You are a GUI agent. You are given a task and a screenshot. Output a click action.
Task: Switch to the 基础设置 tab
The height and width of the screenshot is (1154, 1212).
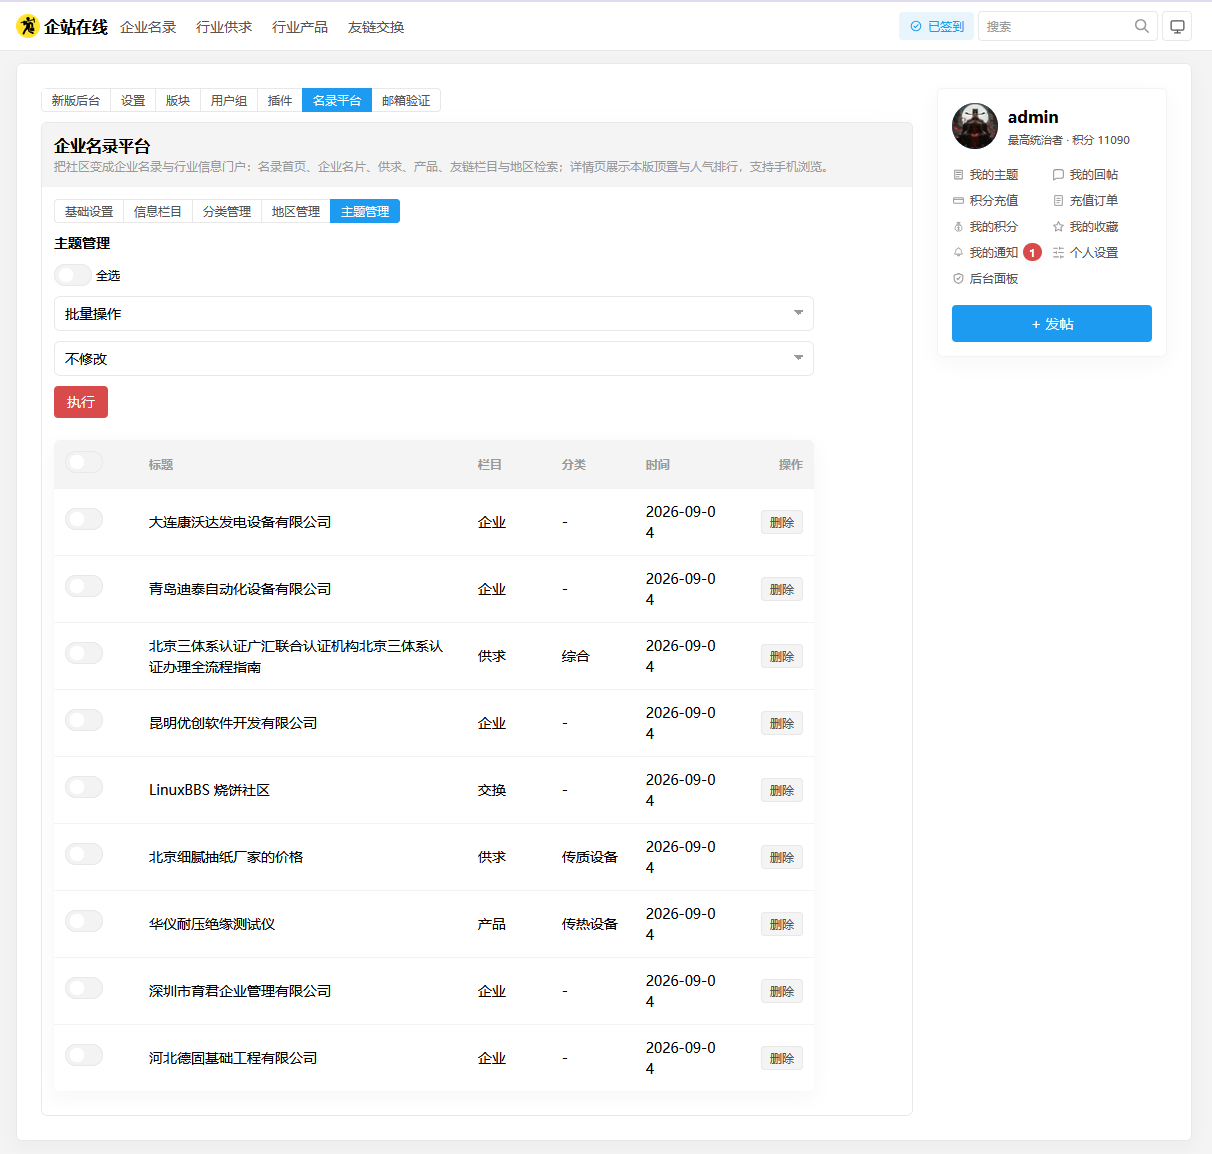click(89, 212)
